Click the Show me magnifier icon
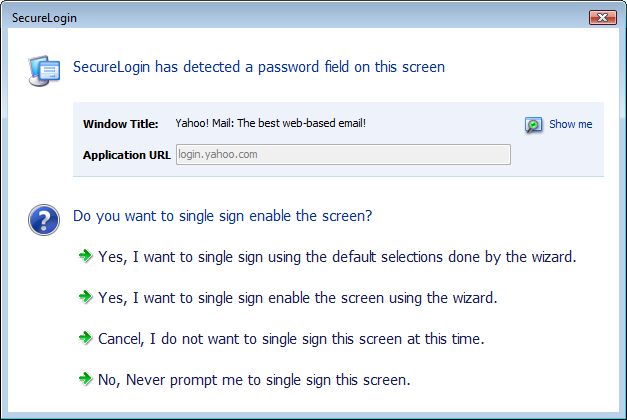The width and height of the screenshot is (627, 420). pos(534,125)
